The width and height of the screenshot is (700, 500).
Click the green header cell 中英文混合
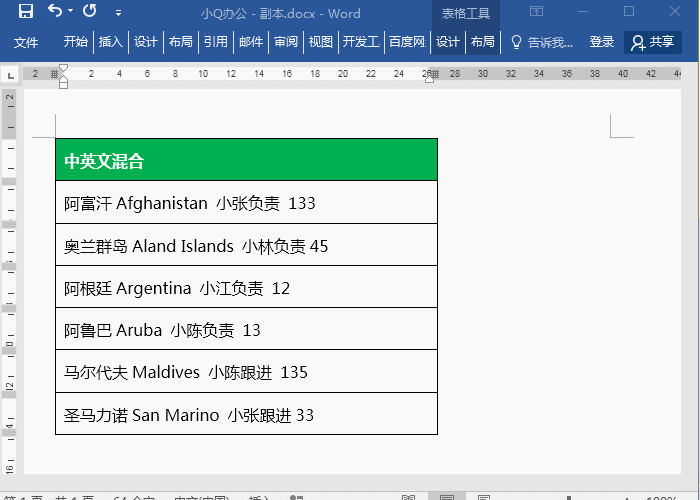246,160
